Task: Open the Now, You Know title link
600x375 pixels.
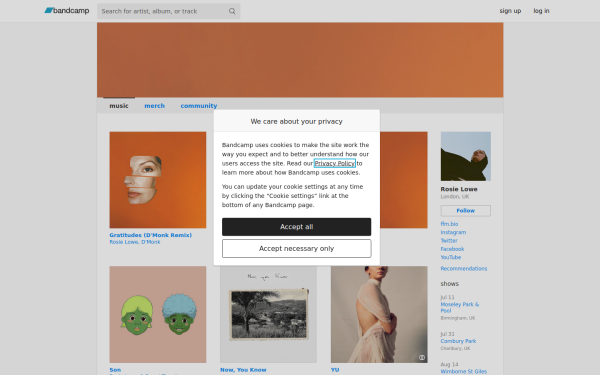Action: 243,370
